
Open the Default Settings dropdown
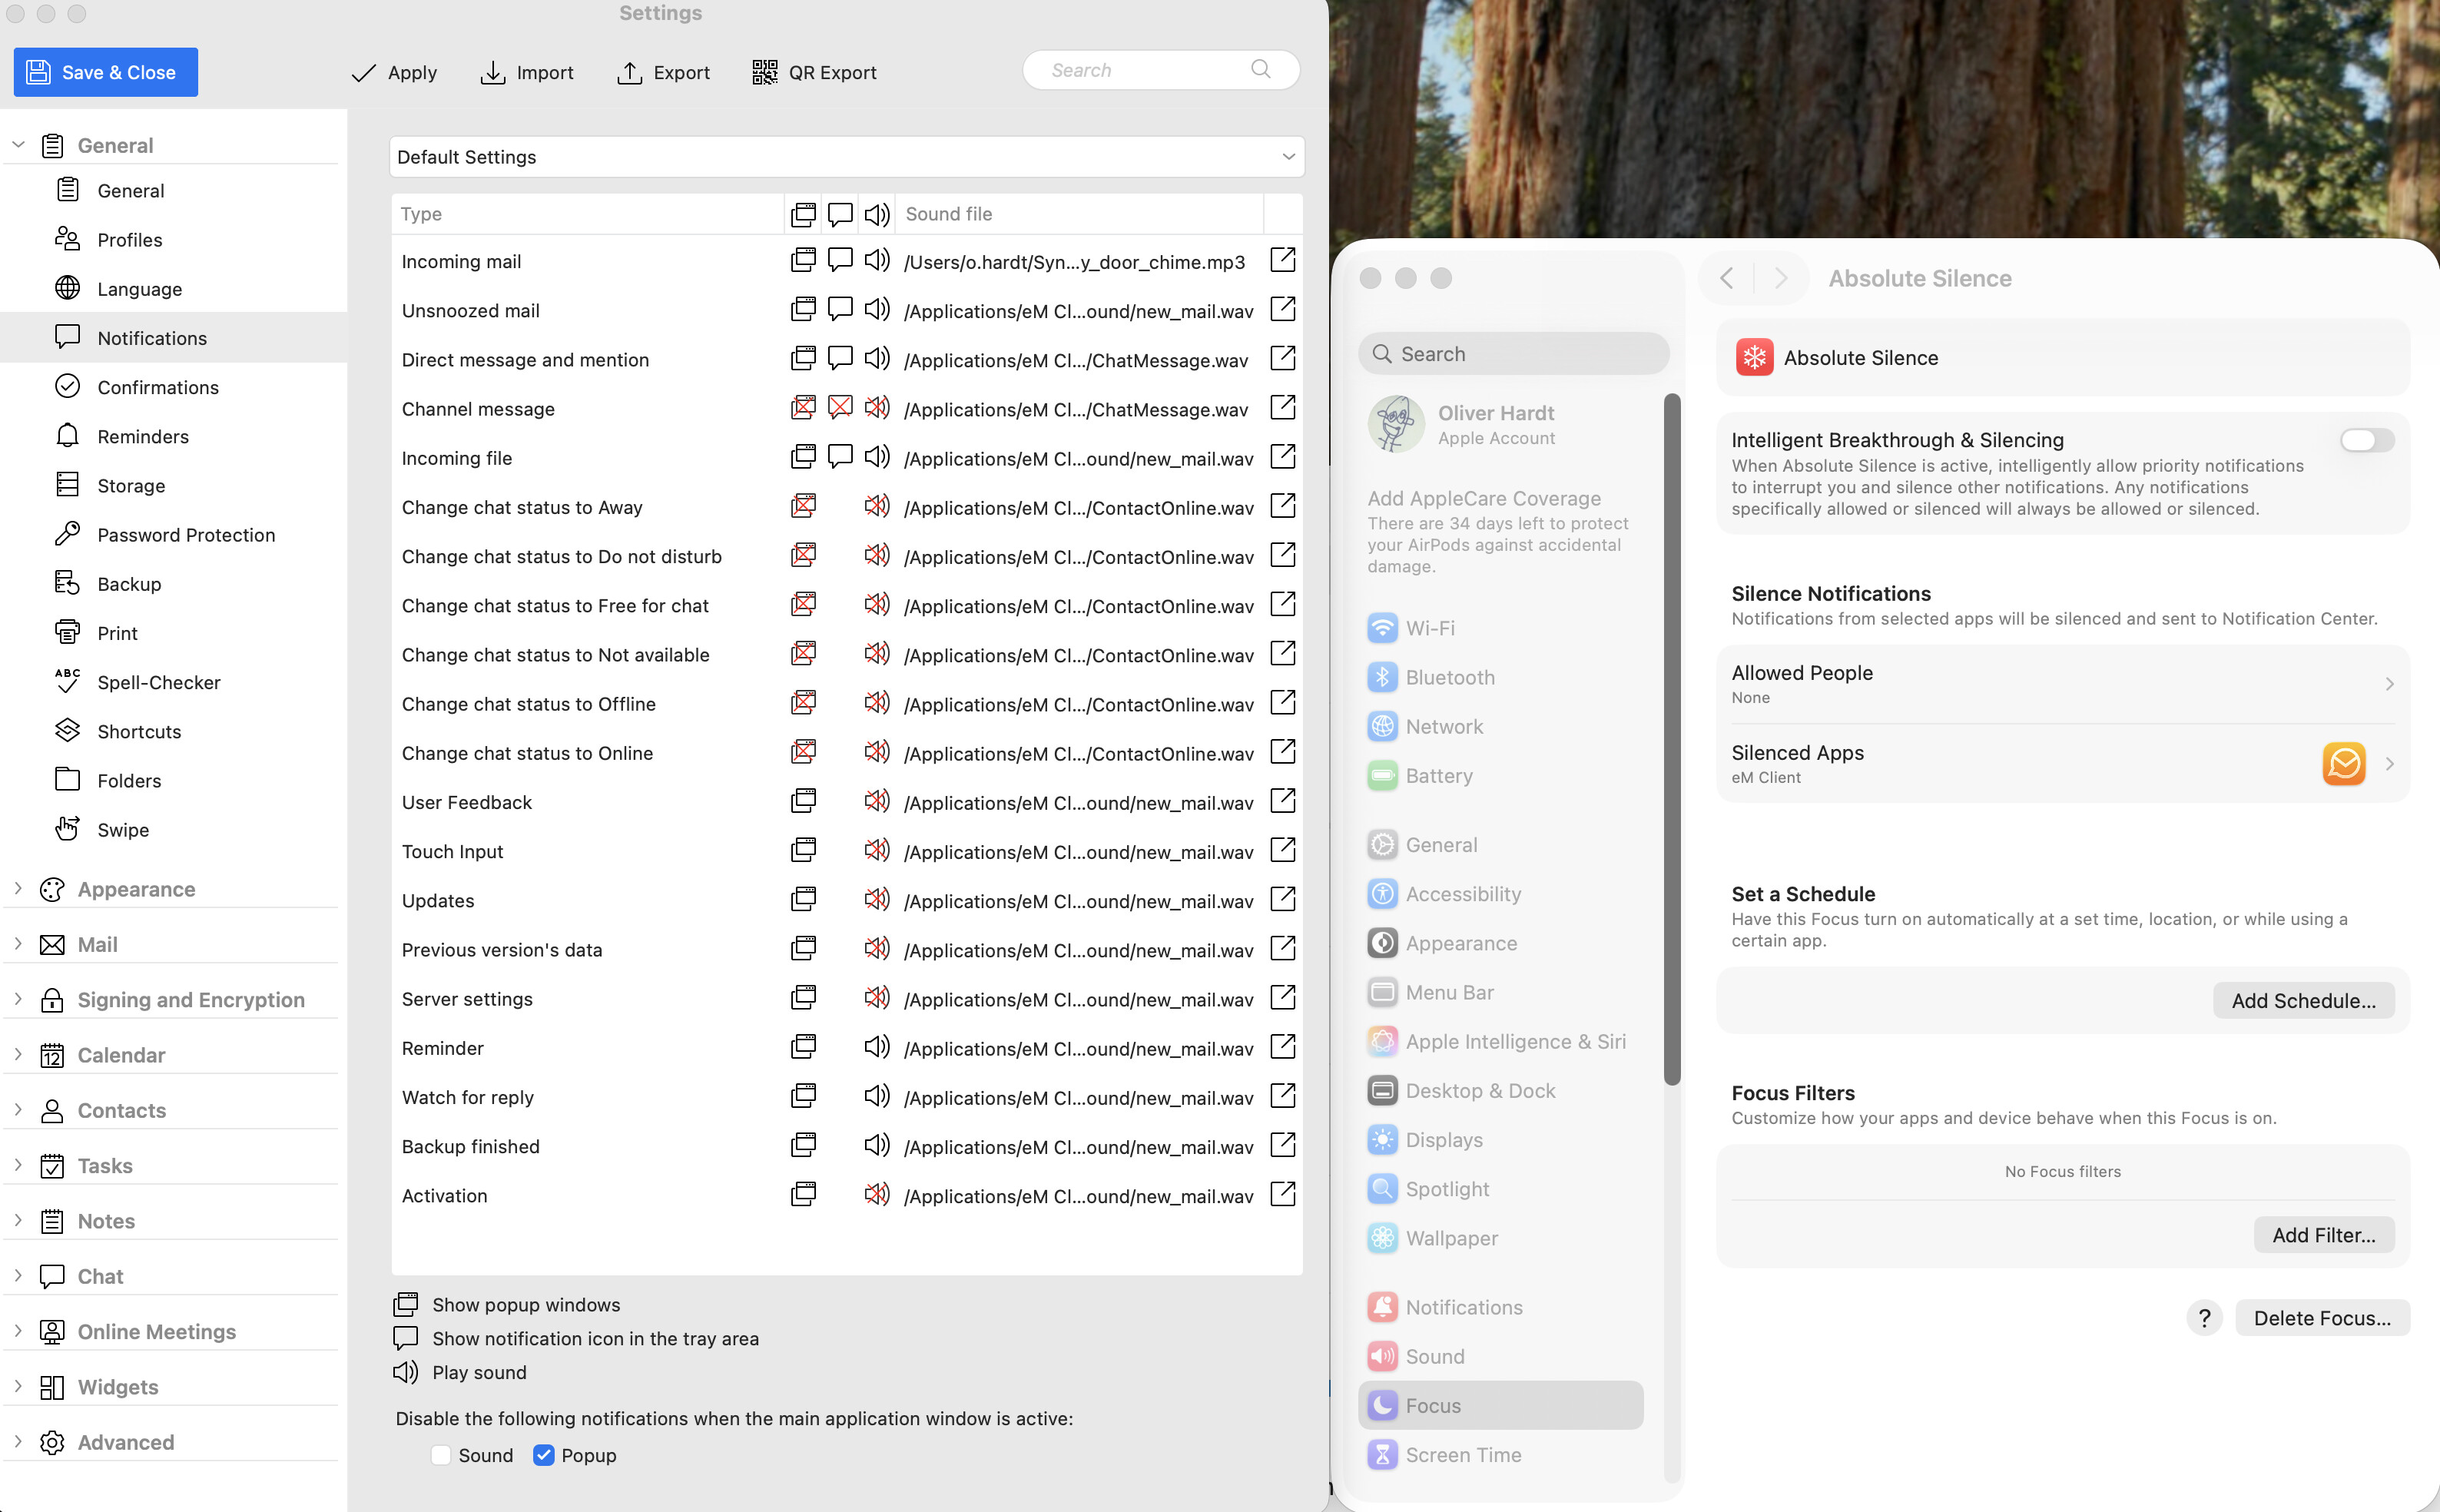[x=846, y=157]
